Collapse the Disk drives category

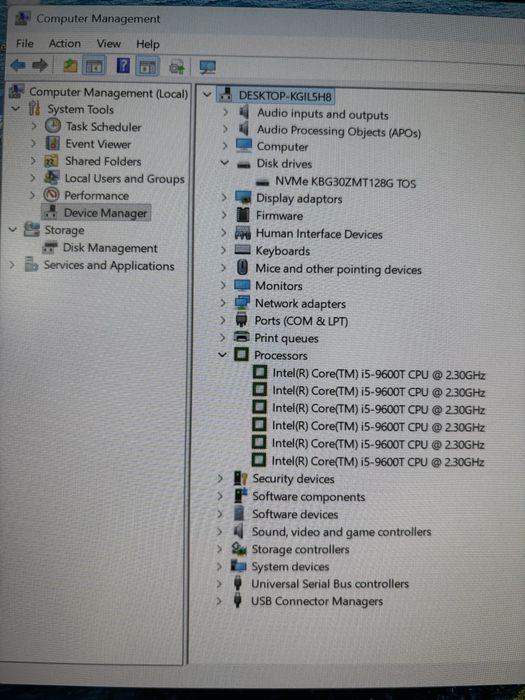225,163
